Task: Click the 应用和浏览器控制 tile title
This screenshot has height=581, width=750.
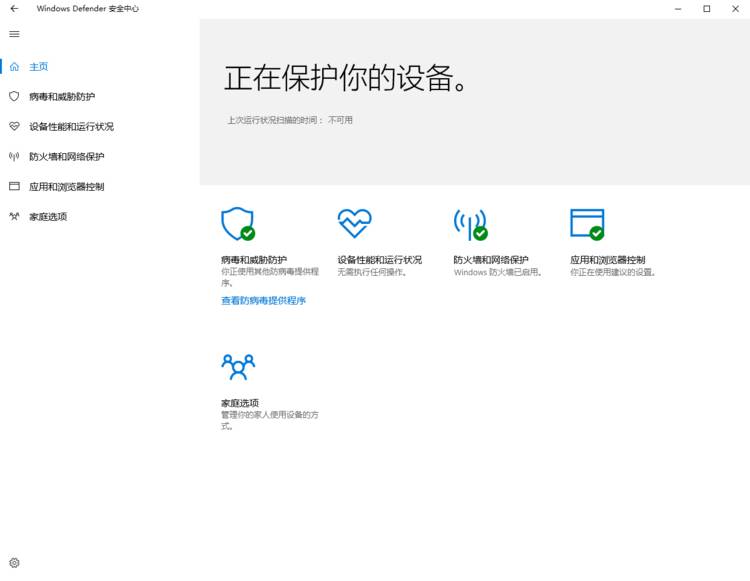Action: tap(607, 260)
